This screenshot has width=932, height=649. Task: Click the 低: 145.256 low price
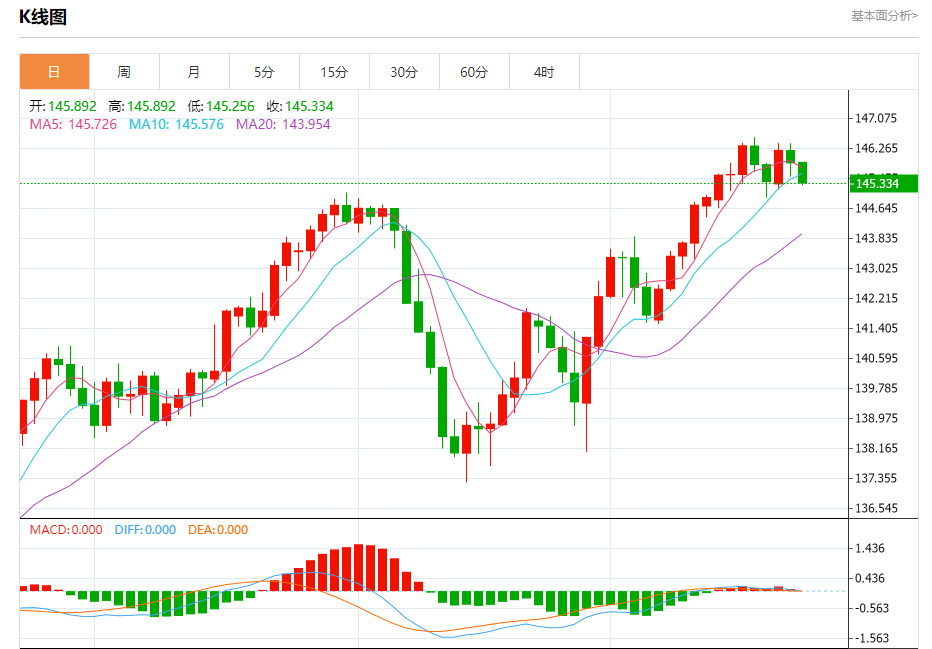click(221, 106)
